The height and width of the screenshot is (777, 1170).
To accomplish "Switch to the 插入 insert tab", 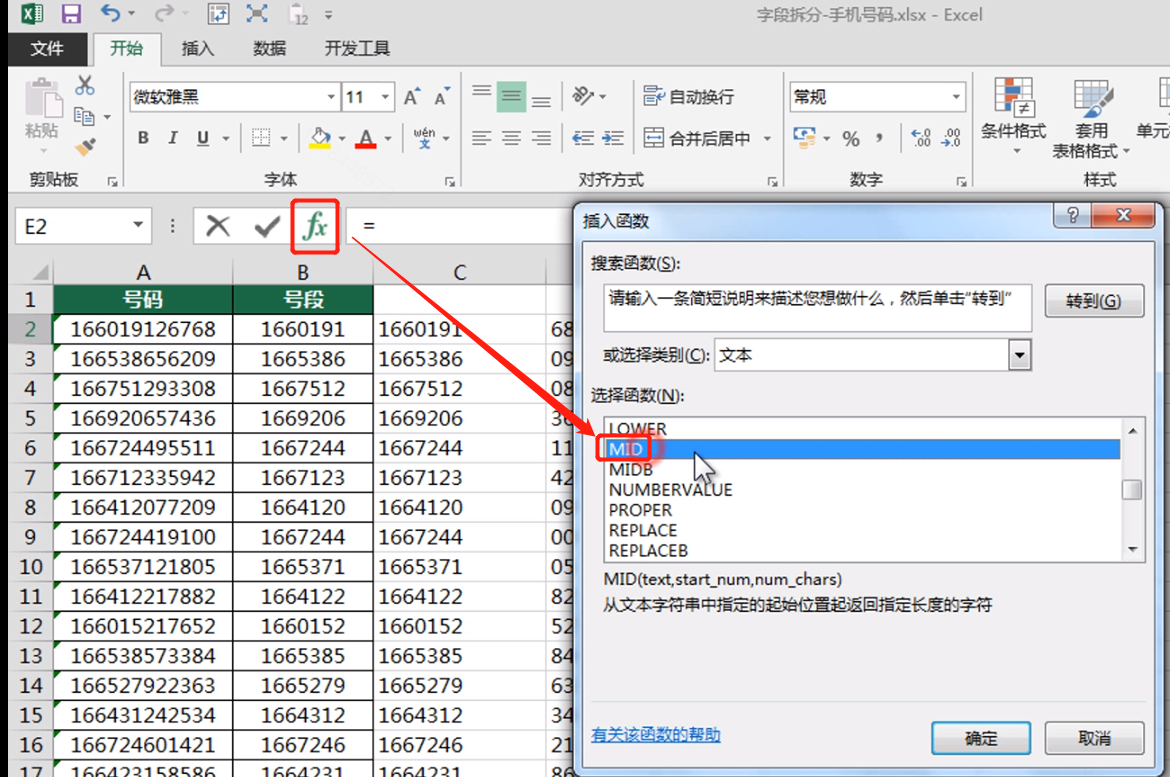I will coord(198,49).
